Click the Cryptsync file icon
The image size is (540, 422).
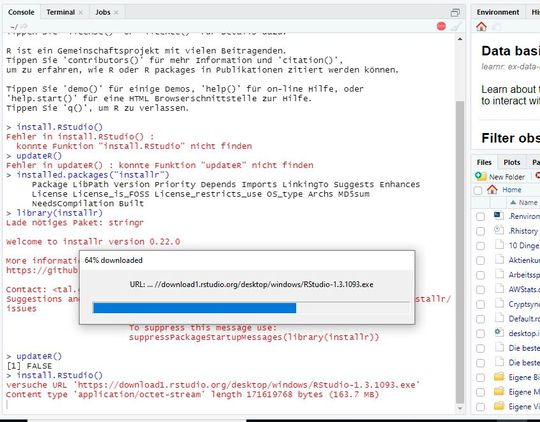(499, 303)
